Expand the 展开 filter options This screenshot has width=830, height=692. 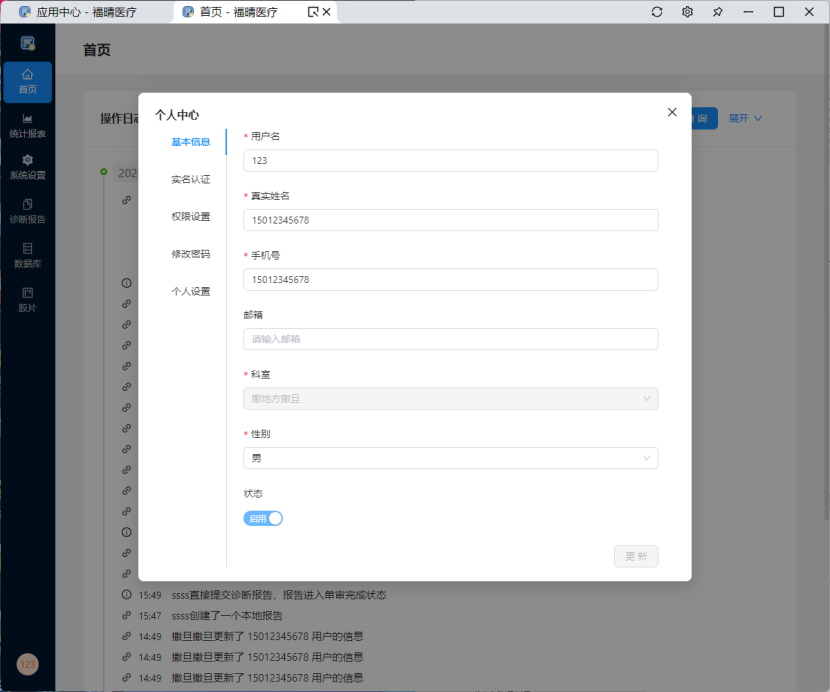(x=745, y=118)
